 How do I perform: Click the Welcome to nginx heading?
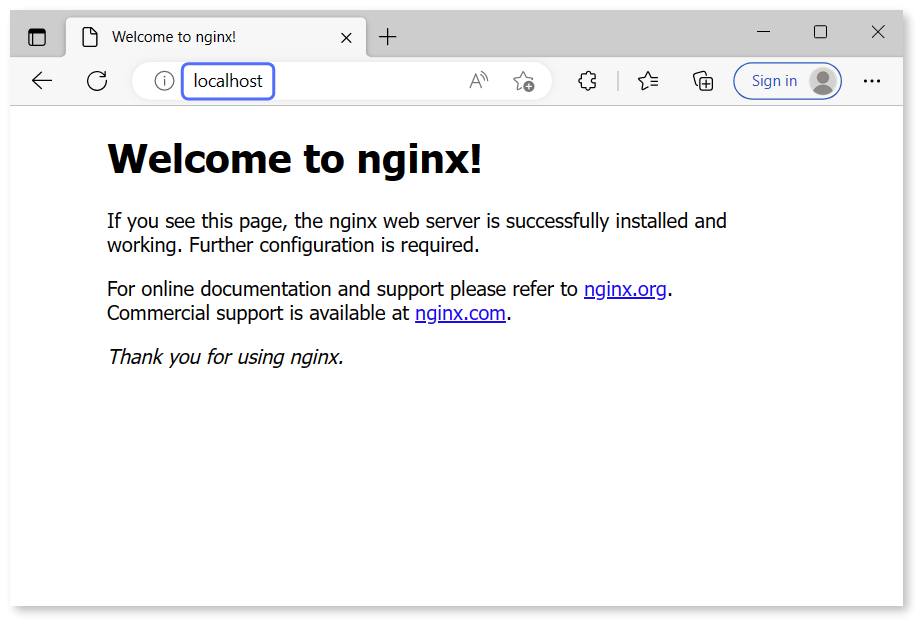click(x=294, y=158)
